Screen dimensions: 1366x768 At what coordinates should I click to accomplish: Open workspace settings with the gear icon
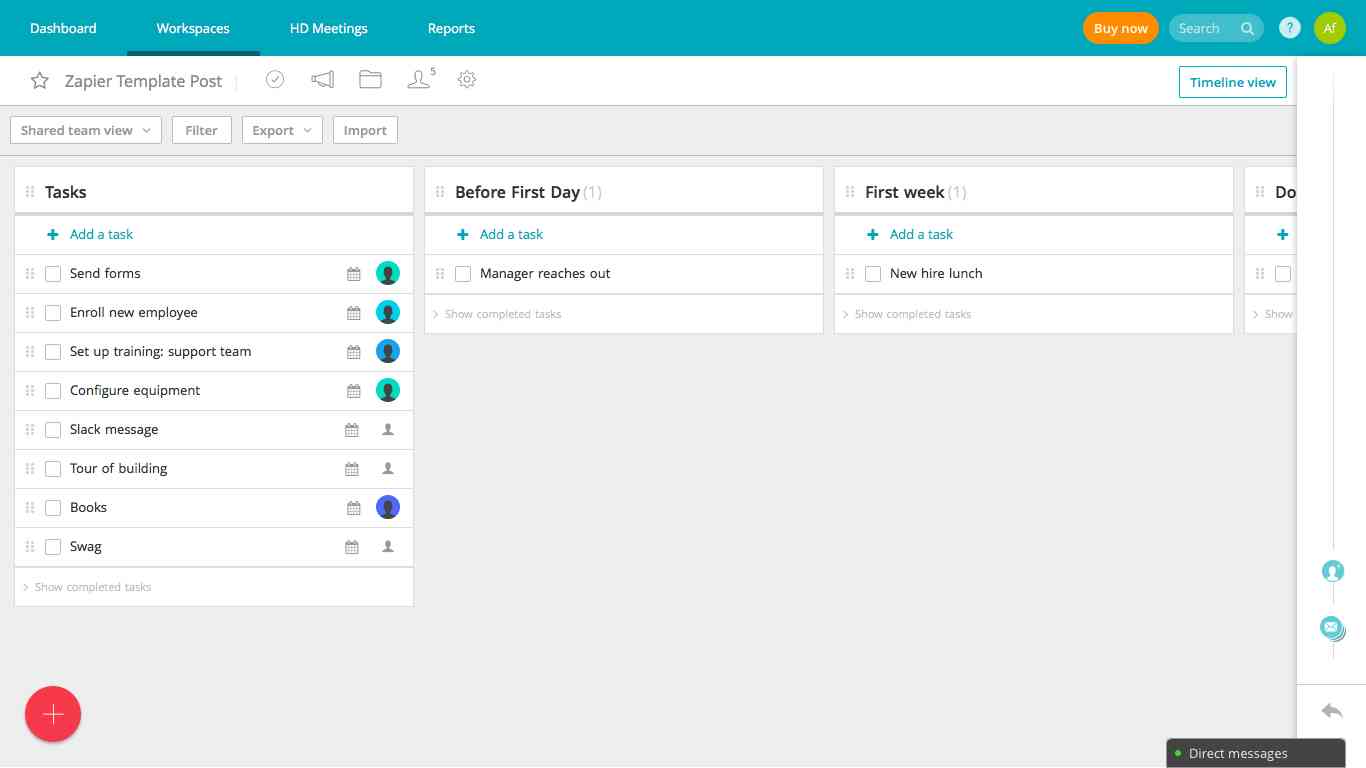[x=466, y=79]
